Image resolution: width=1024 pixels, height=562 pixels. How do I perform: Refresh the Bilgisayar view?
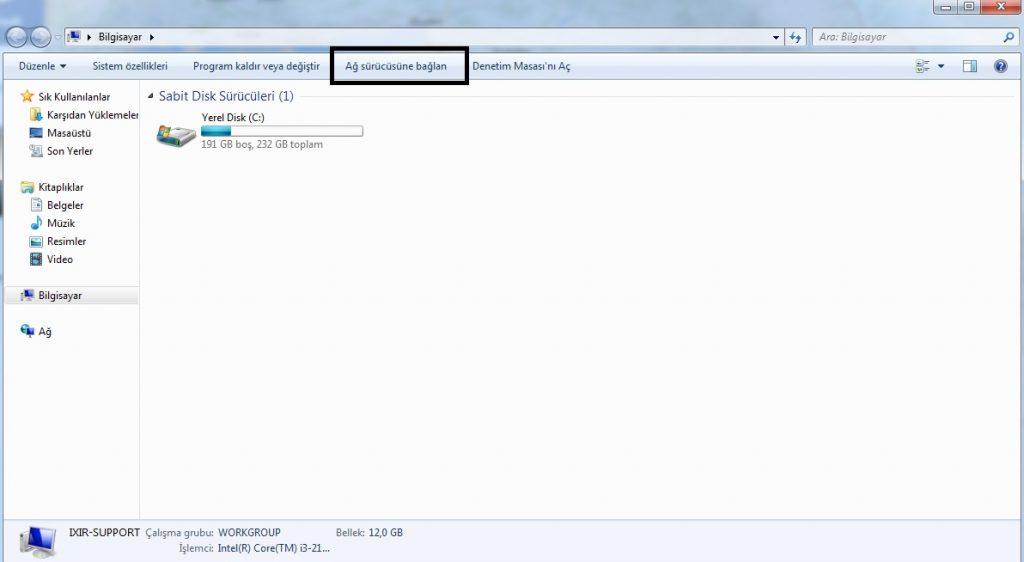click(795, 37)
